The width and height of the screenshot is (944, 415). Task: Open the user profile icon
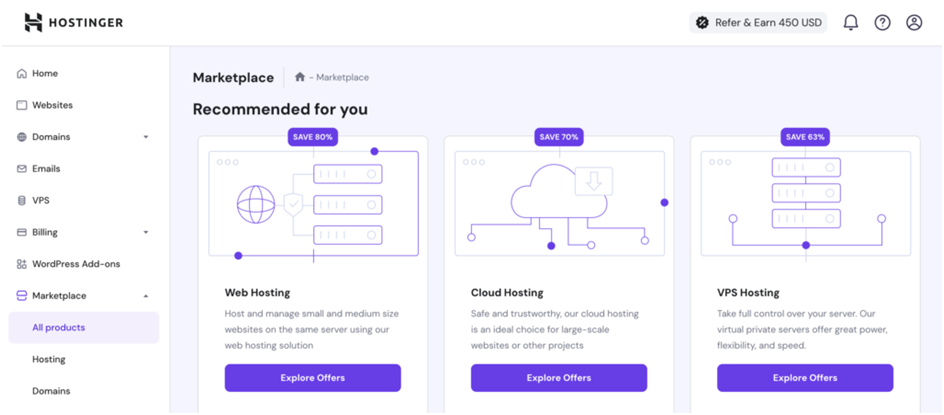[914, 23]
